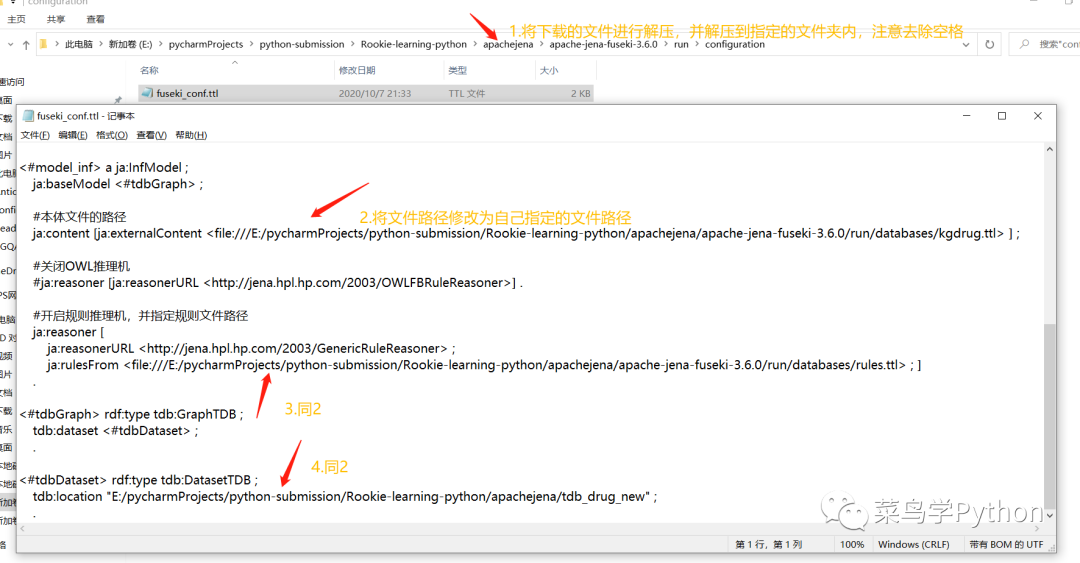Expand the recent locations arrow beside up button
This screenshot has width=1080, height=563.
8,45
